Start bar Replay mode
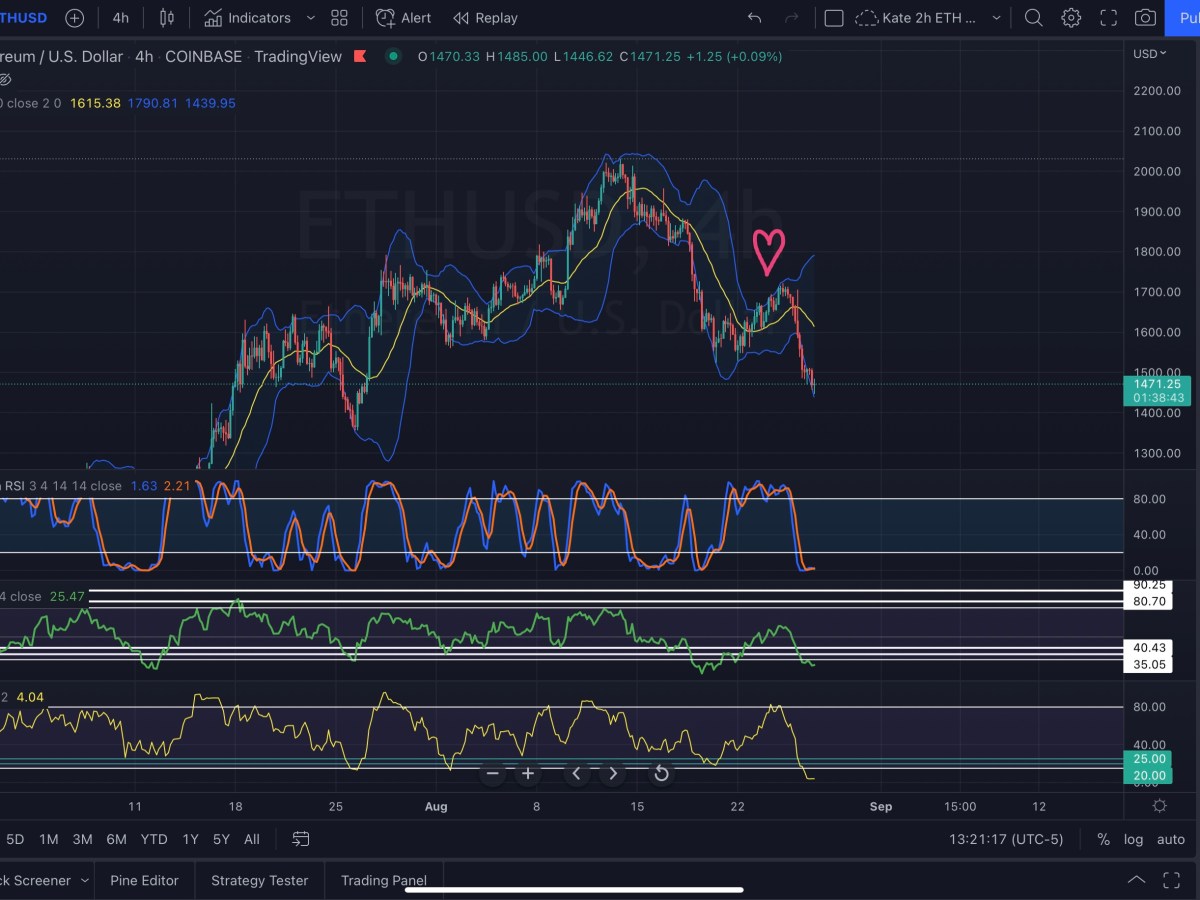This screenshot has width=1200, height=900. coord(485,17)
